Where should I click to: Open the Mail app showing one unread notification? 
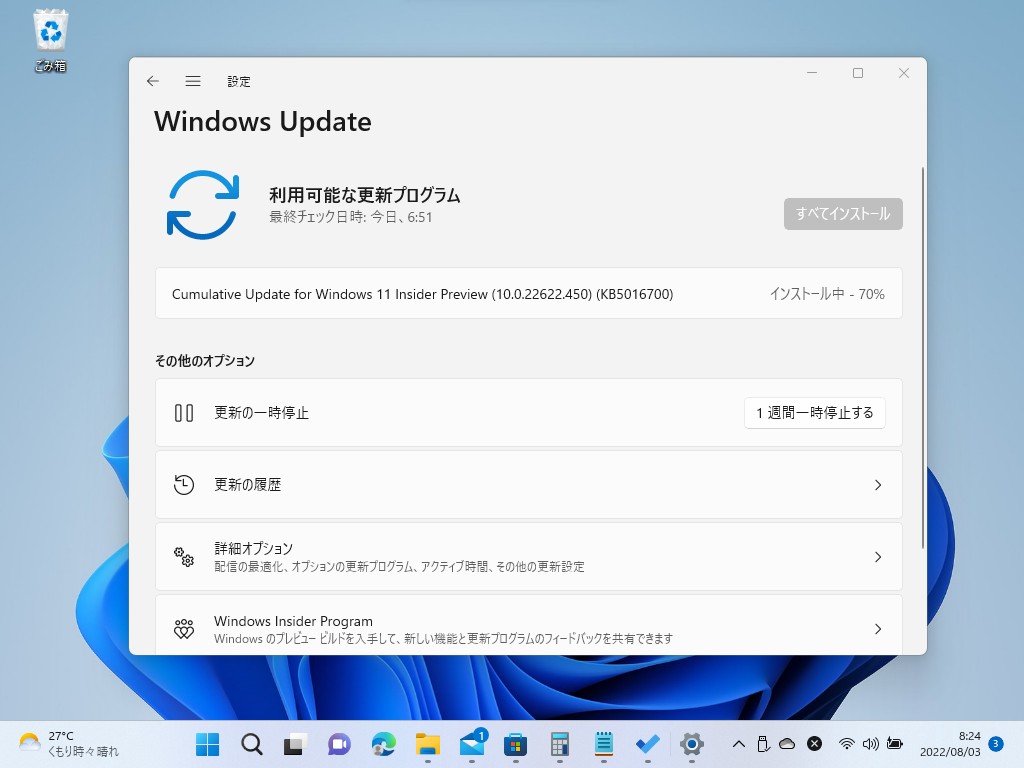coord(471,744)
